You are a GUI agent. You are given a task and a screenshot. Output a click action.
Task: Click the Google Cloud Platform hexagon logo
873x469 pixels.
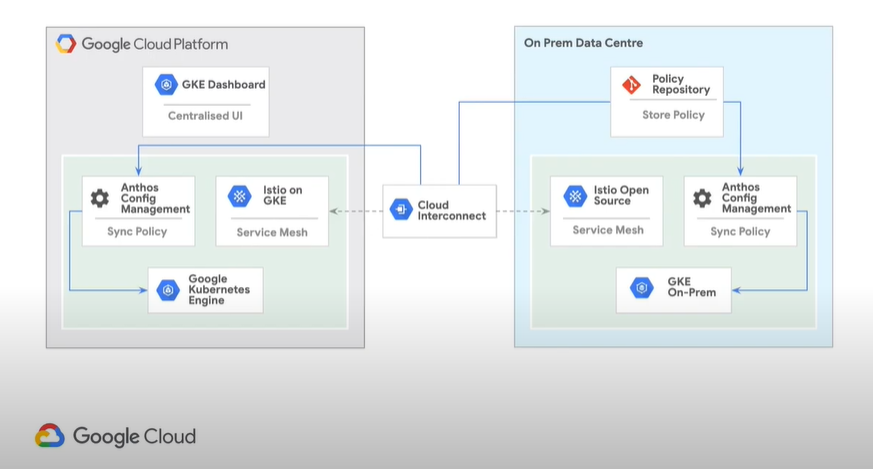point(66,44)
